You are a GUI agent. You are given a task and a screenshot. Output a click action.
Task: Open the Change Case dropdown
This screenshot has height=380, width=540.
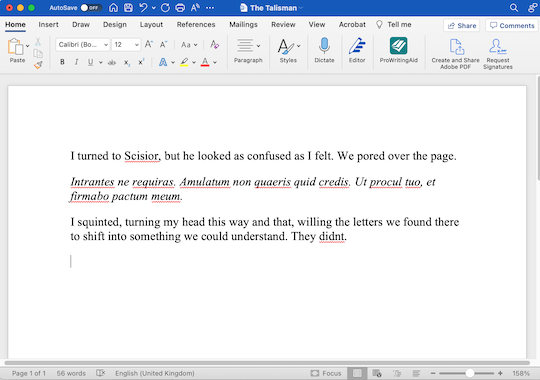(189, 44)
